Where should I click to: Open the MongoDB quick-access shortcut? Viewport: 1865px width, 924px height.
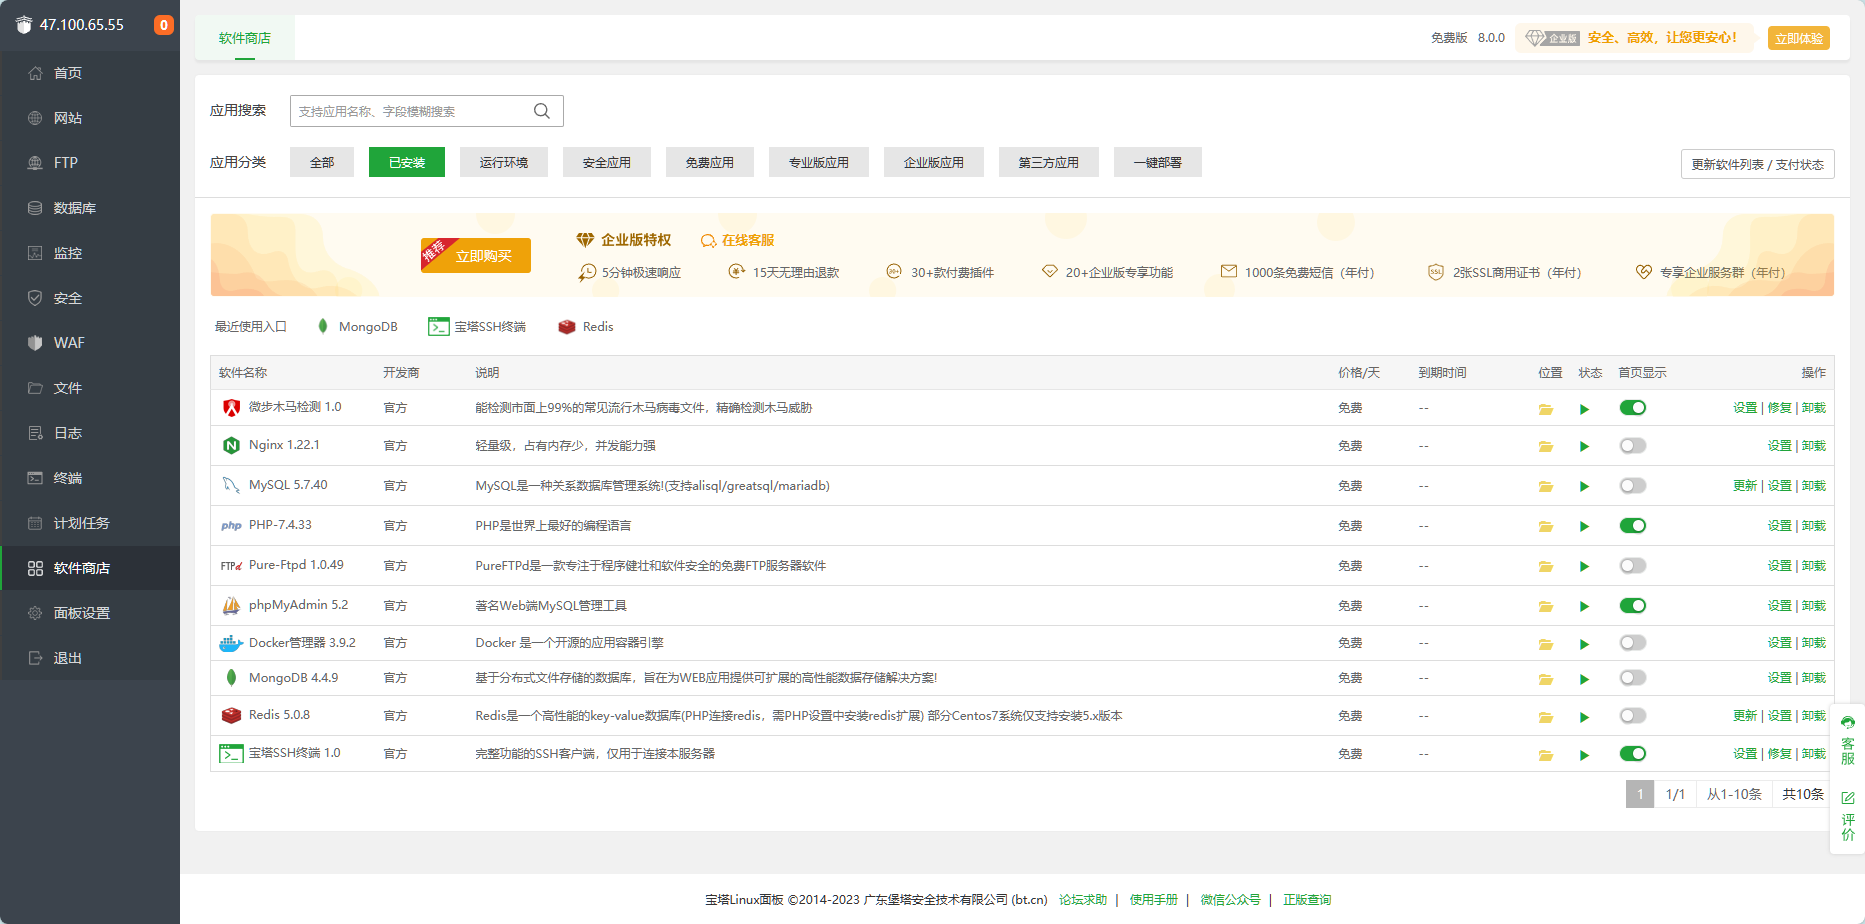pyautogui.click(x=357, y=326)
